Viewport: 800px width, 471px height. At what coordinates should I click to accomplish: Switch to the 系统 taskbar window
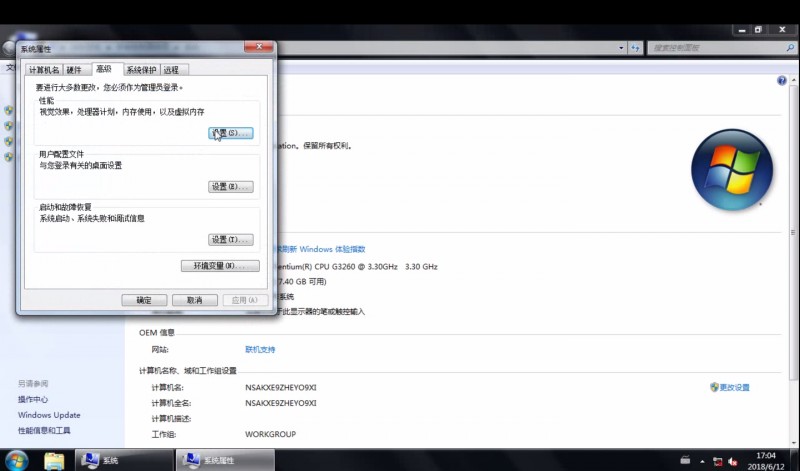124,460
